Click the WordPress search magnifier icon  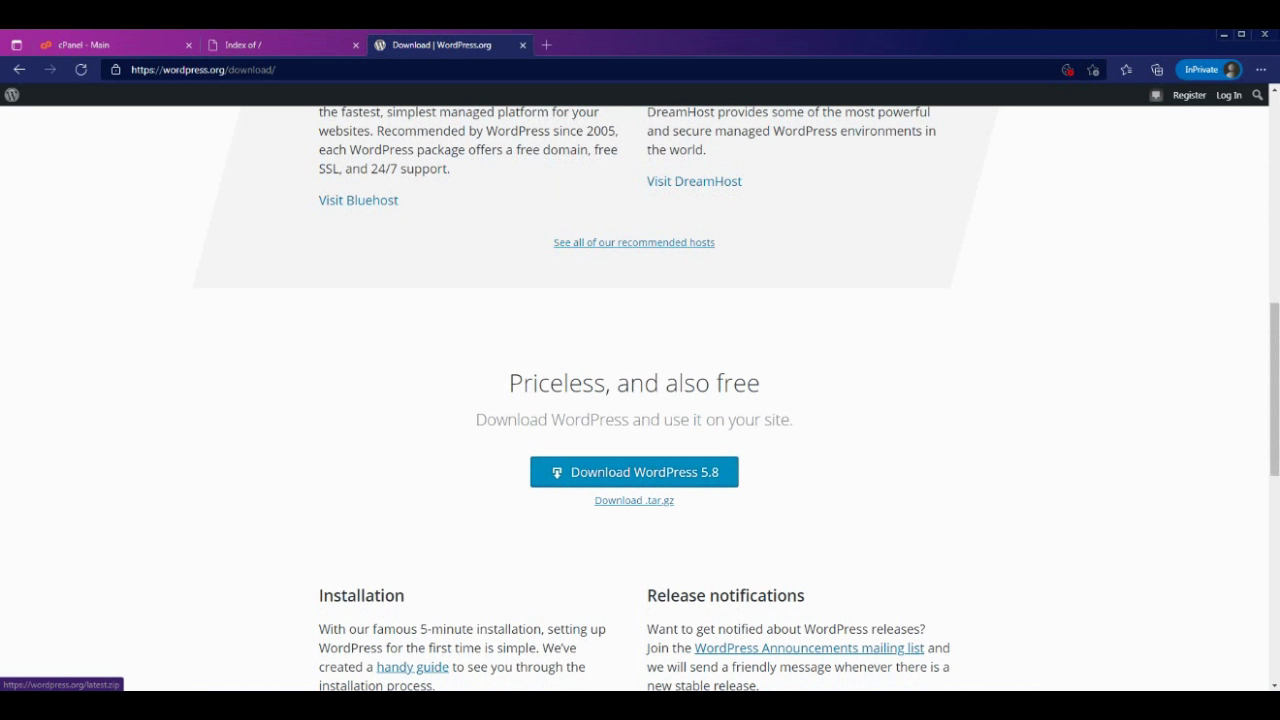[1258, 95]
